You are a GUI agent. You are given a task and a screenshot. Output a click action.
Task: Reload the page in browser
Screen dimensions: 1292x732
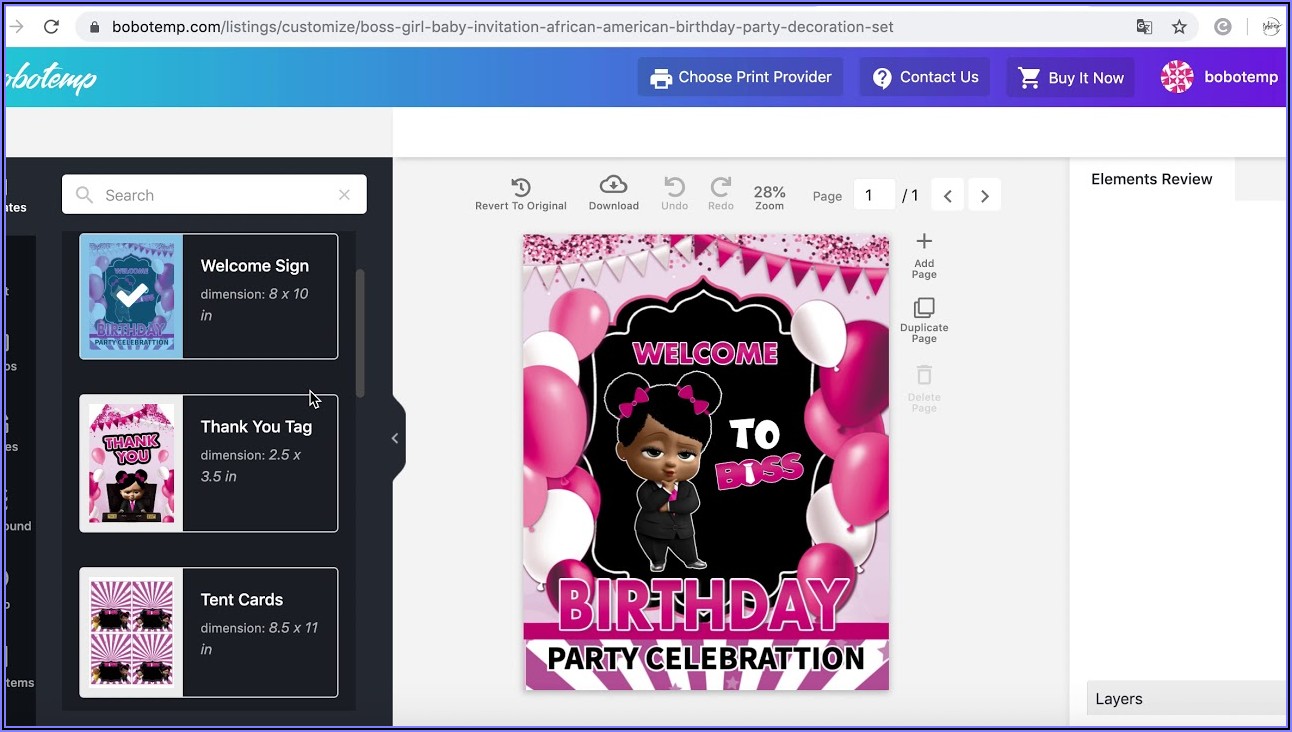(x=51, y=27)
